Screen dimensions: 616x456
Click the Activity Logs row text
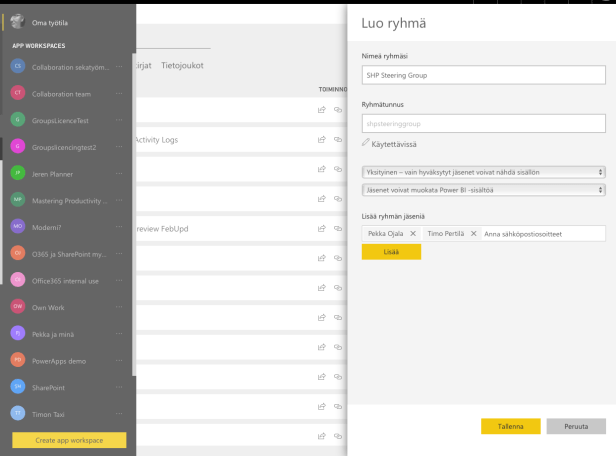coord(157,140)
